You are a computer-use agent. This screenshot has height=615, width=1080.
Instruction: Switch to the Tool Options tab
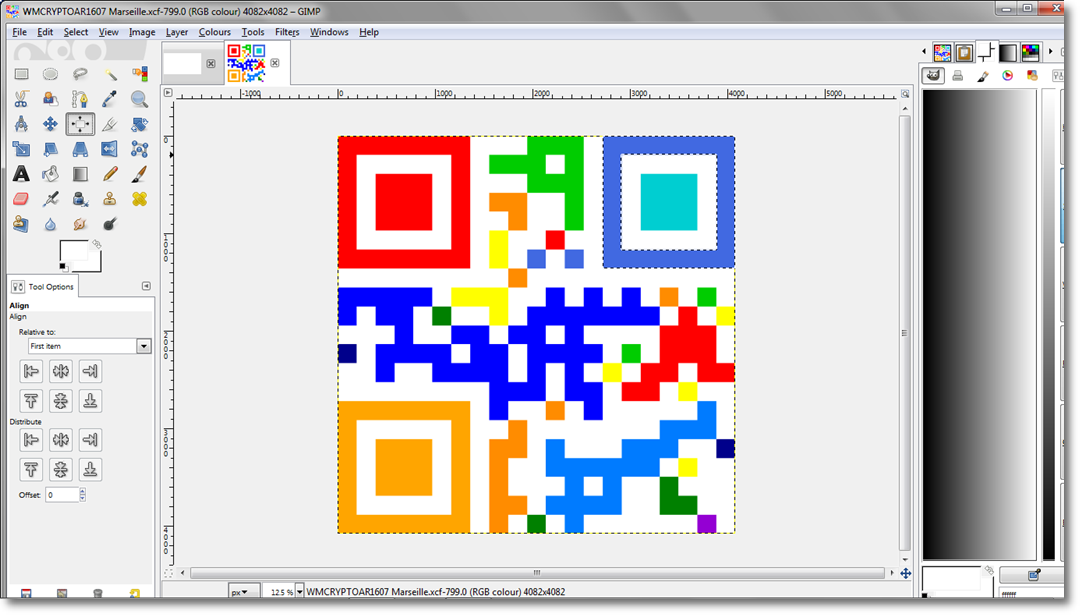43,286
